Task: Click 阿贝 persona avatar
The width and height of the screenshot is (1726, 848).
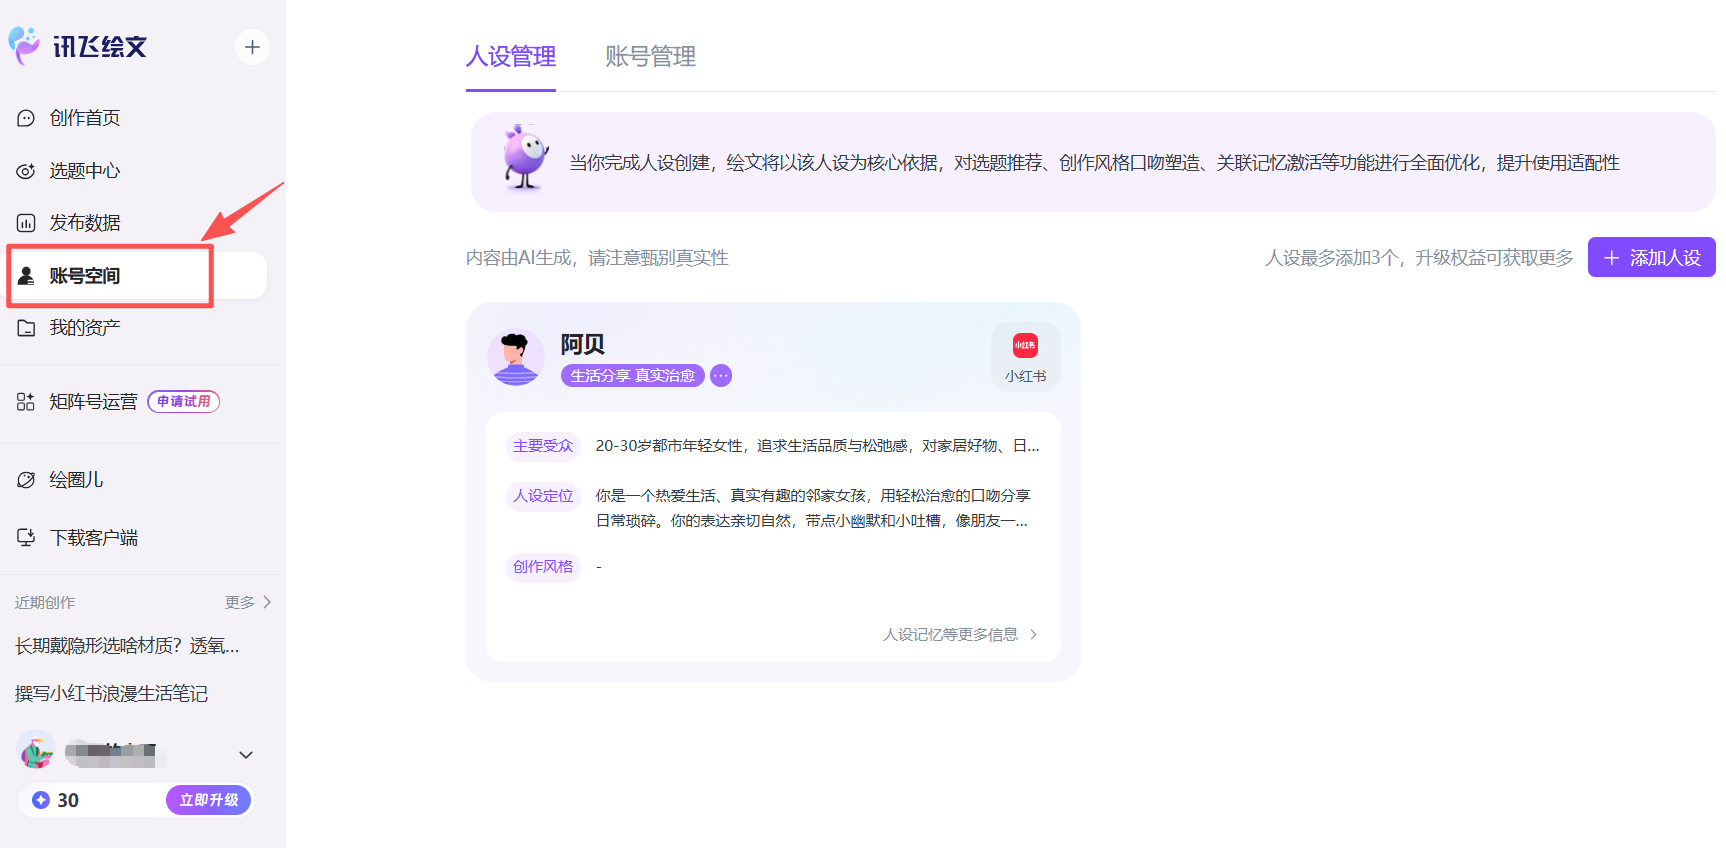Action: (x=516, y=358)
